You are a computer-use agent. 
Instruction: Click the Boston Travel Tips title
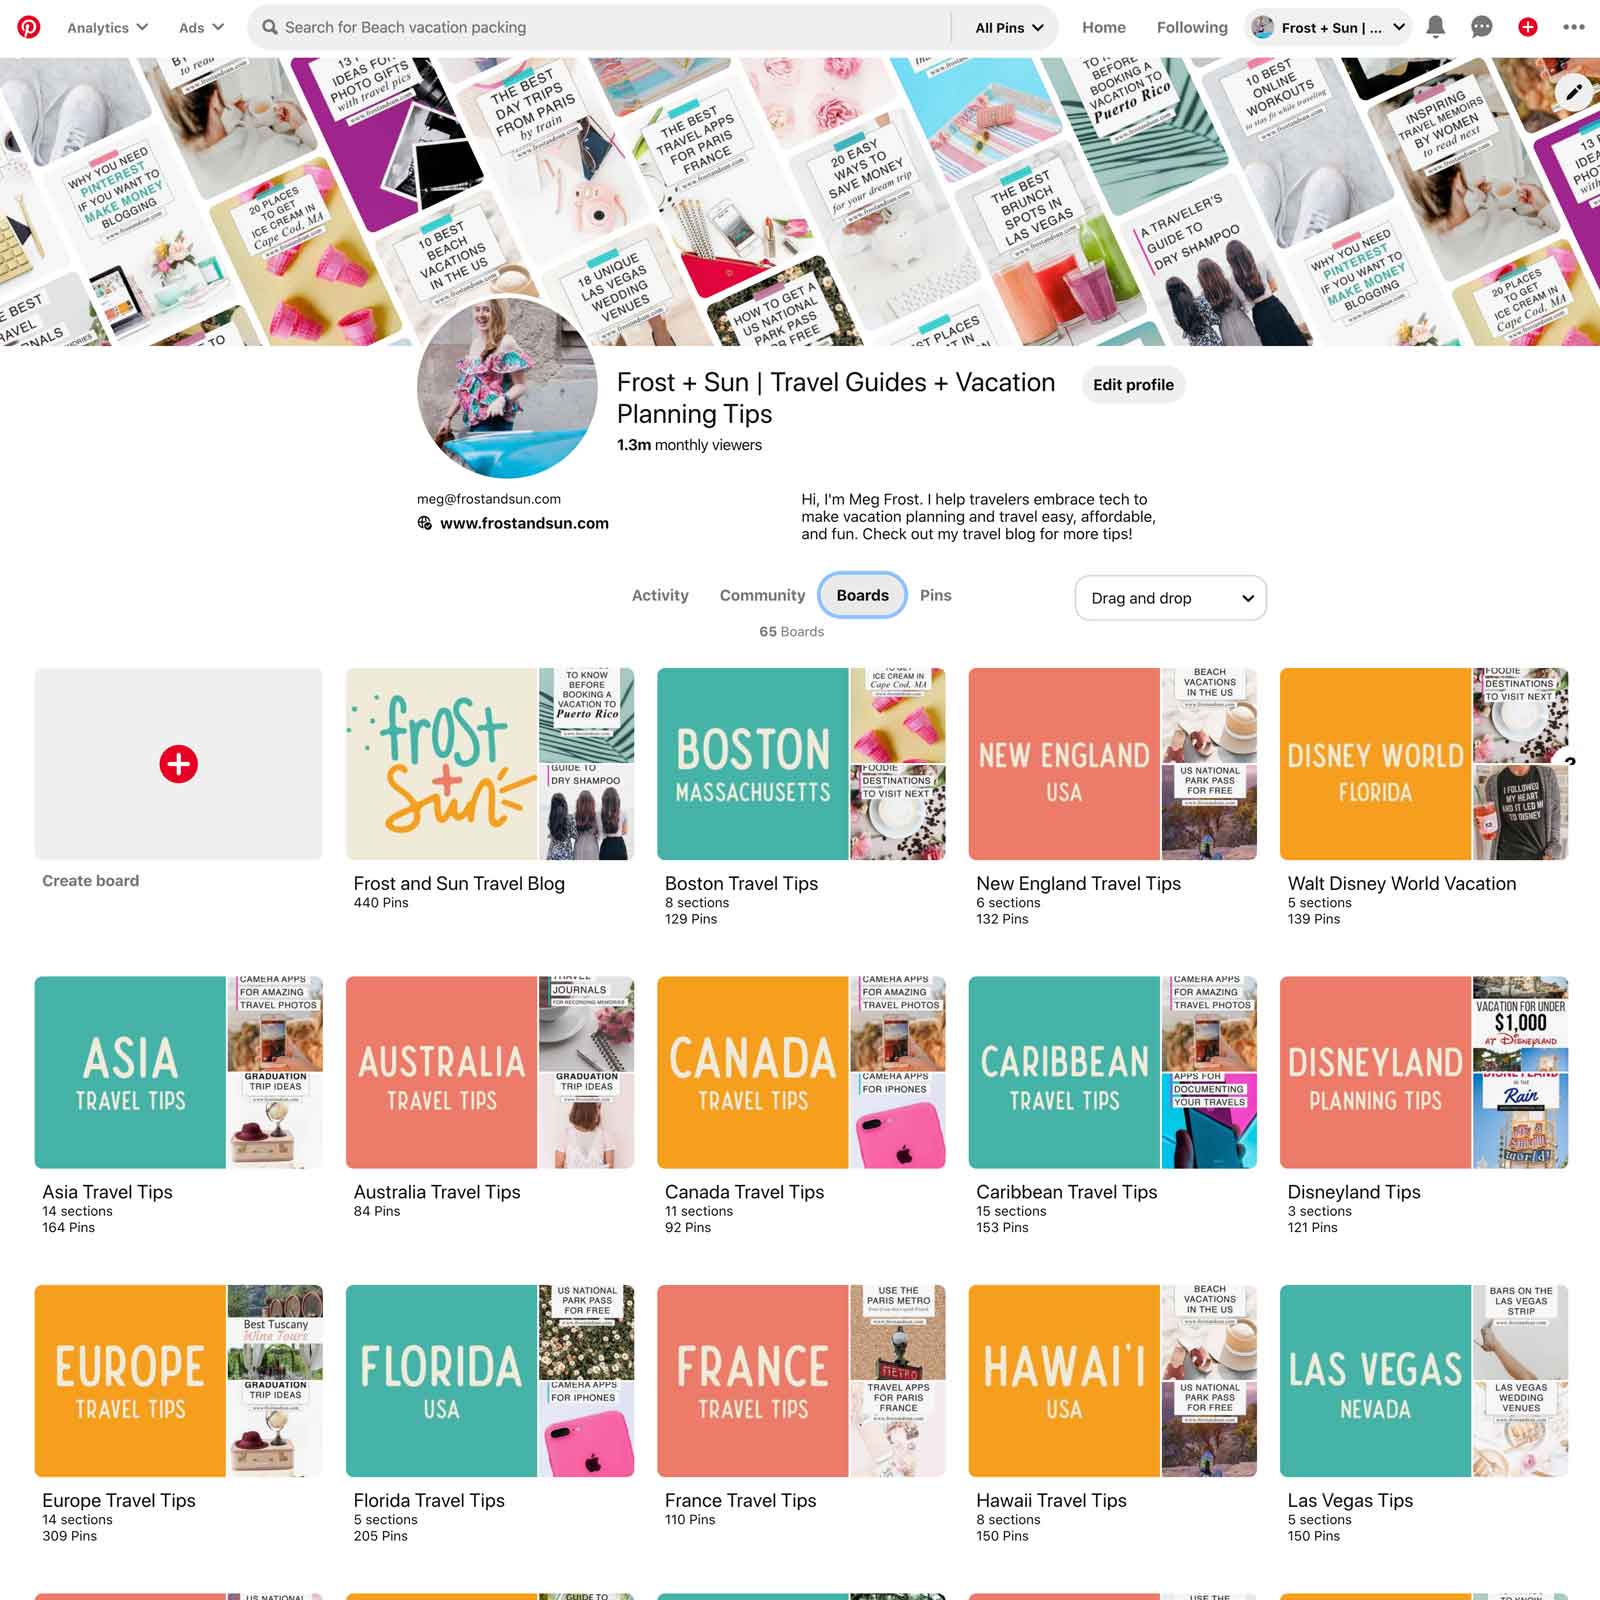(741, 883)
